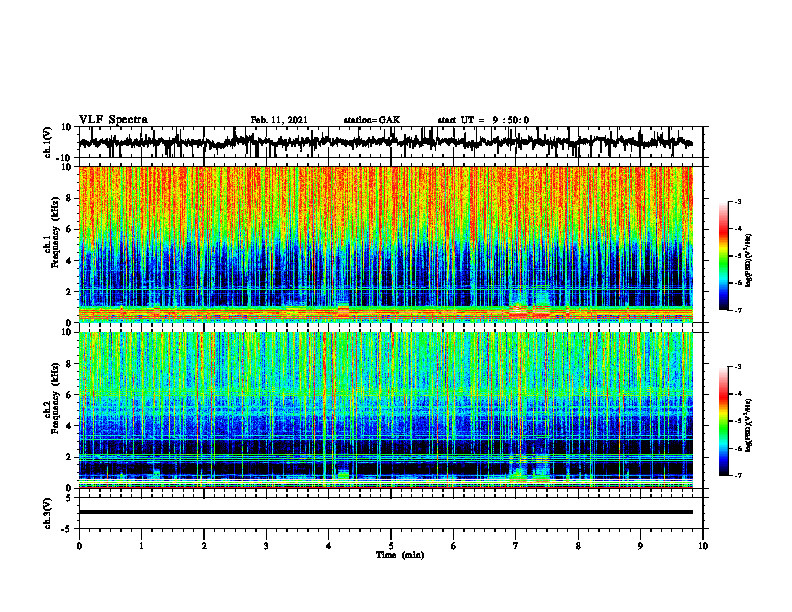Click time axis tick label "7"

pyautogui.click(x=516, y=546)
